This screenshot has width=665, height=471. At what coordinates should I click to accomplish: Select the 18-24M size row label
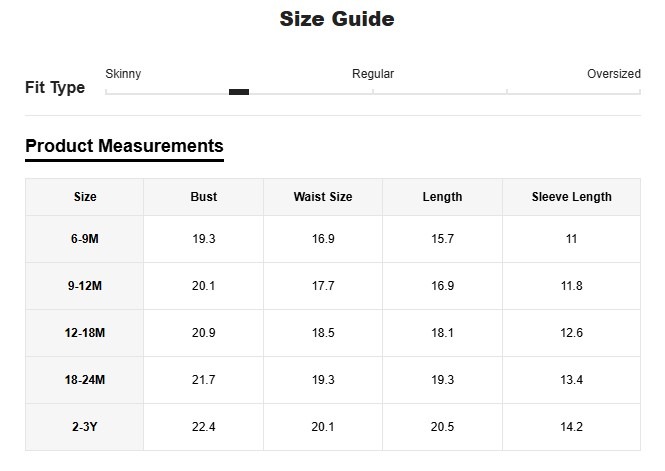(85, 380)
